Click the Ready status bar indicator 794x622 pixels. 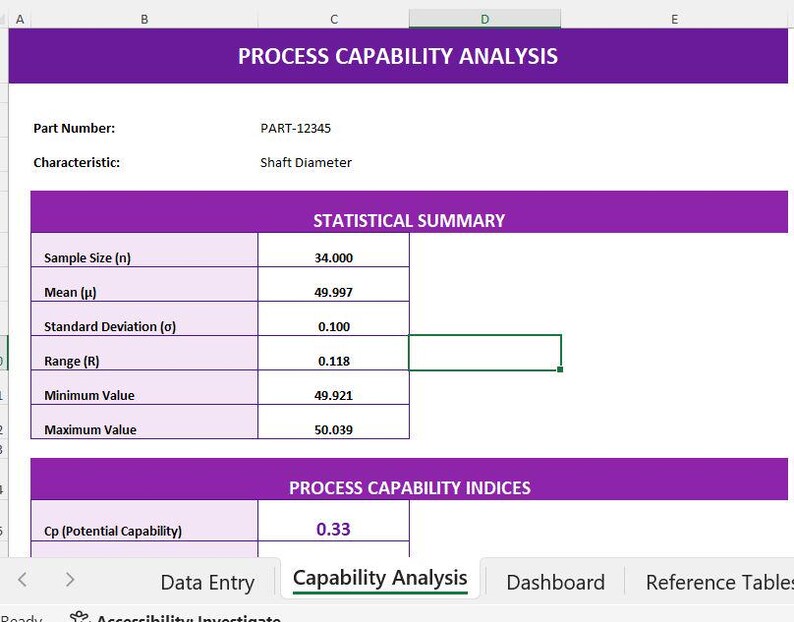[x=21, y=618]
